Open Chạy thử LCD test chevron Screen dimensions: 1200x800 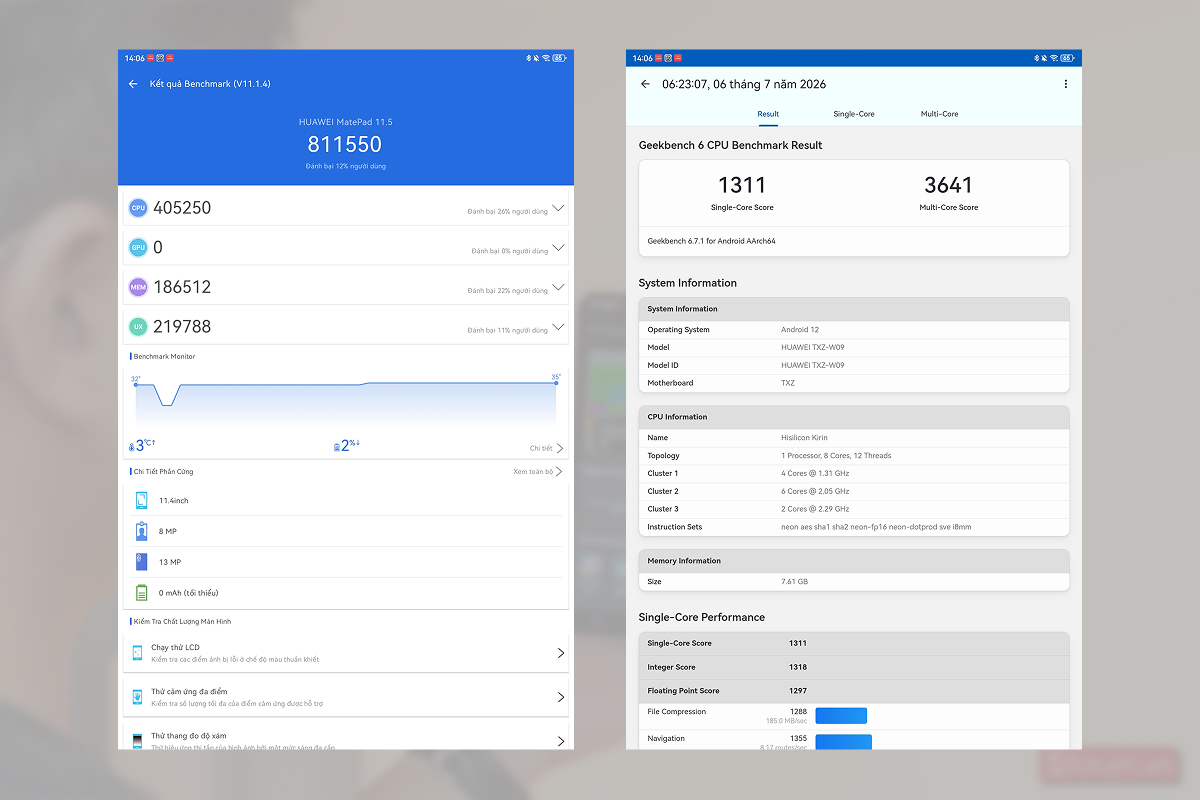coord(561,653)
